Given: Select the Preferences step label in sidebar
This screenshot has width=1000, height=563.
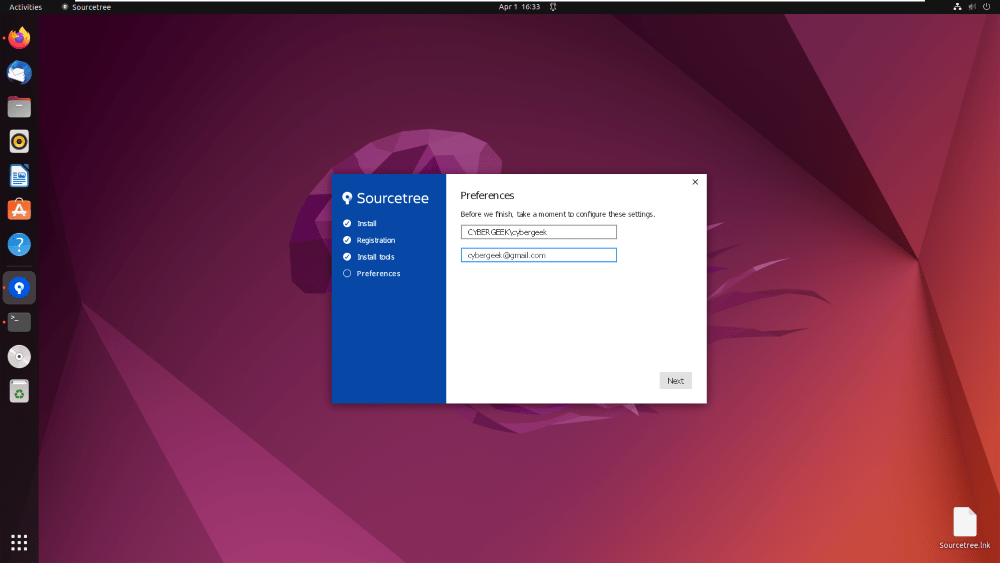Looking at the screenshot, I should 378,274.
